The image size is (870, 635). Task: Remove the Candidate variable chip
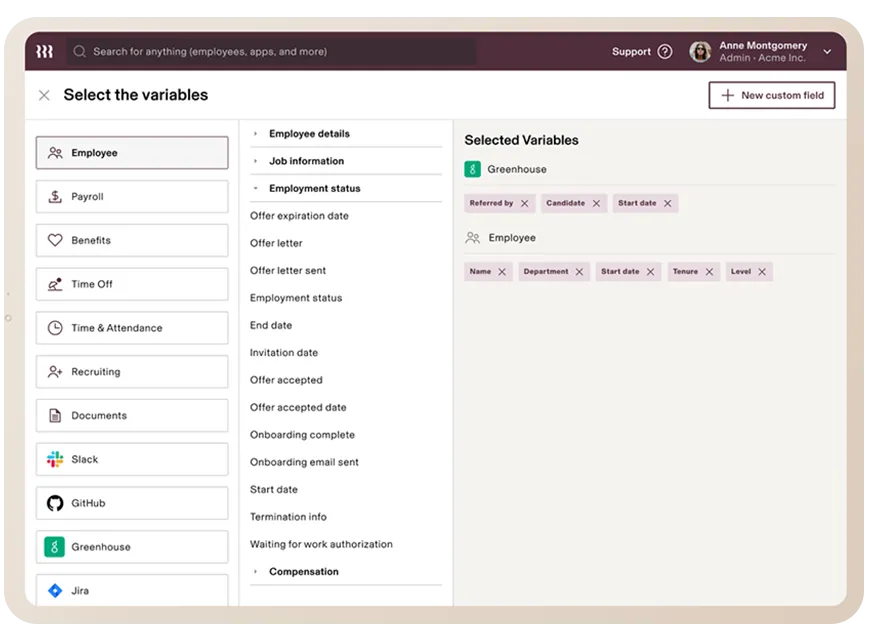point(596,203)
